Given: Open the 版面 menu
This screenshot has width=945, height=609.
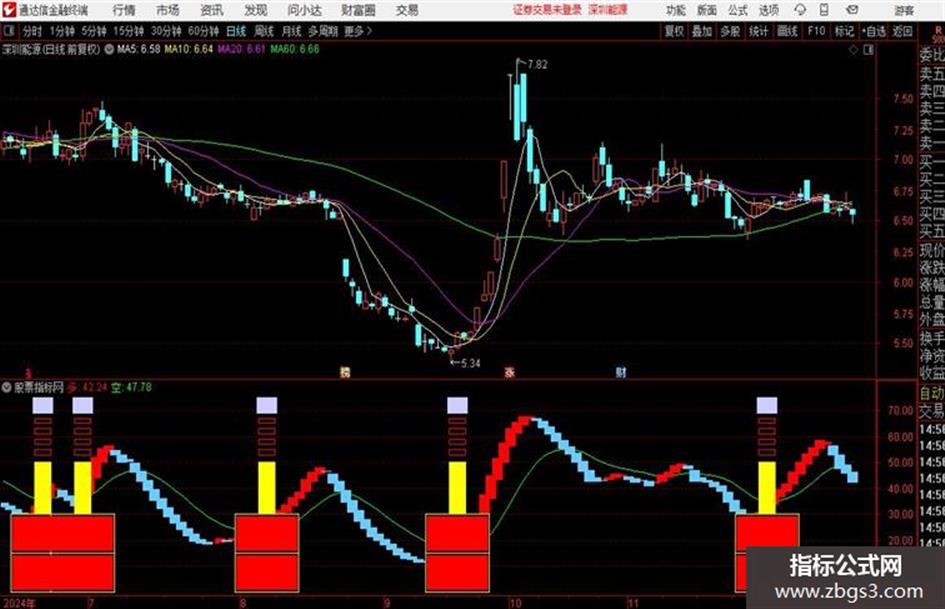Looking at the screenshot, I should 707,10.
